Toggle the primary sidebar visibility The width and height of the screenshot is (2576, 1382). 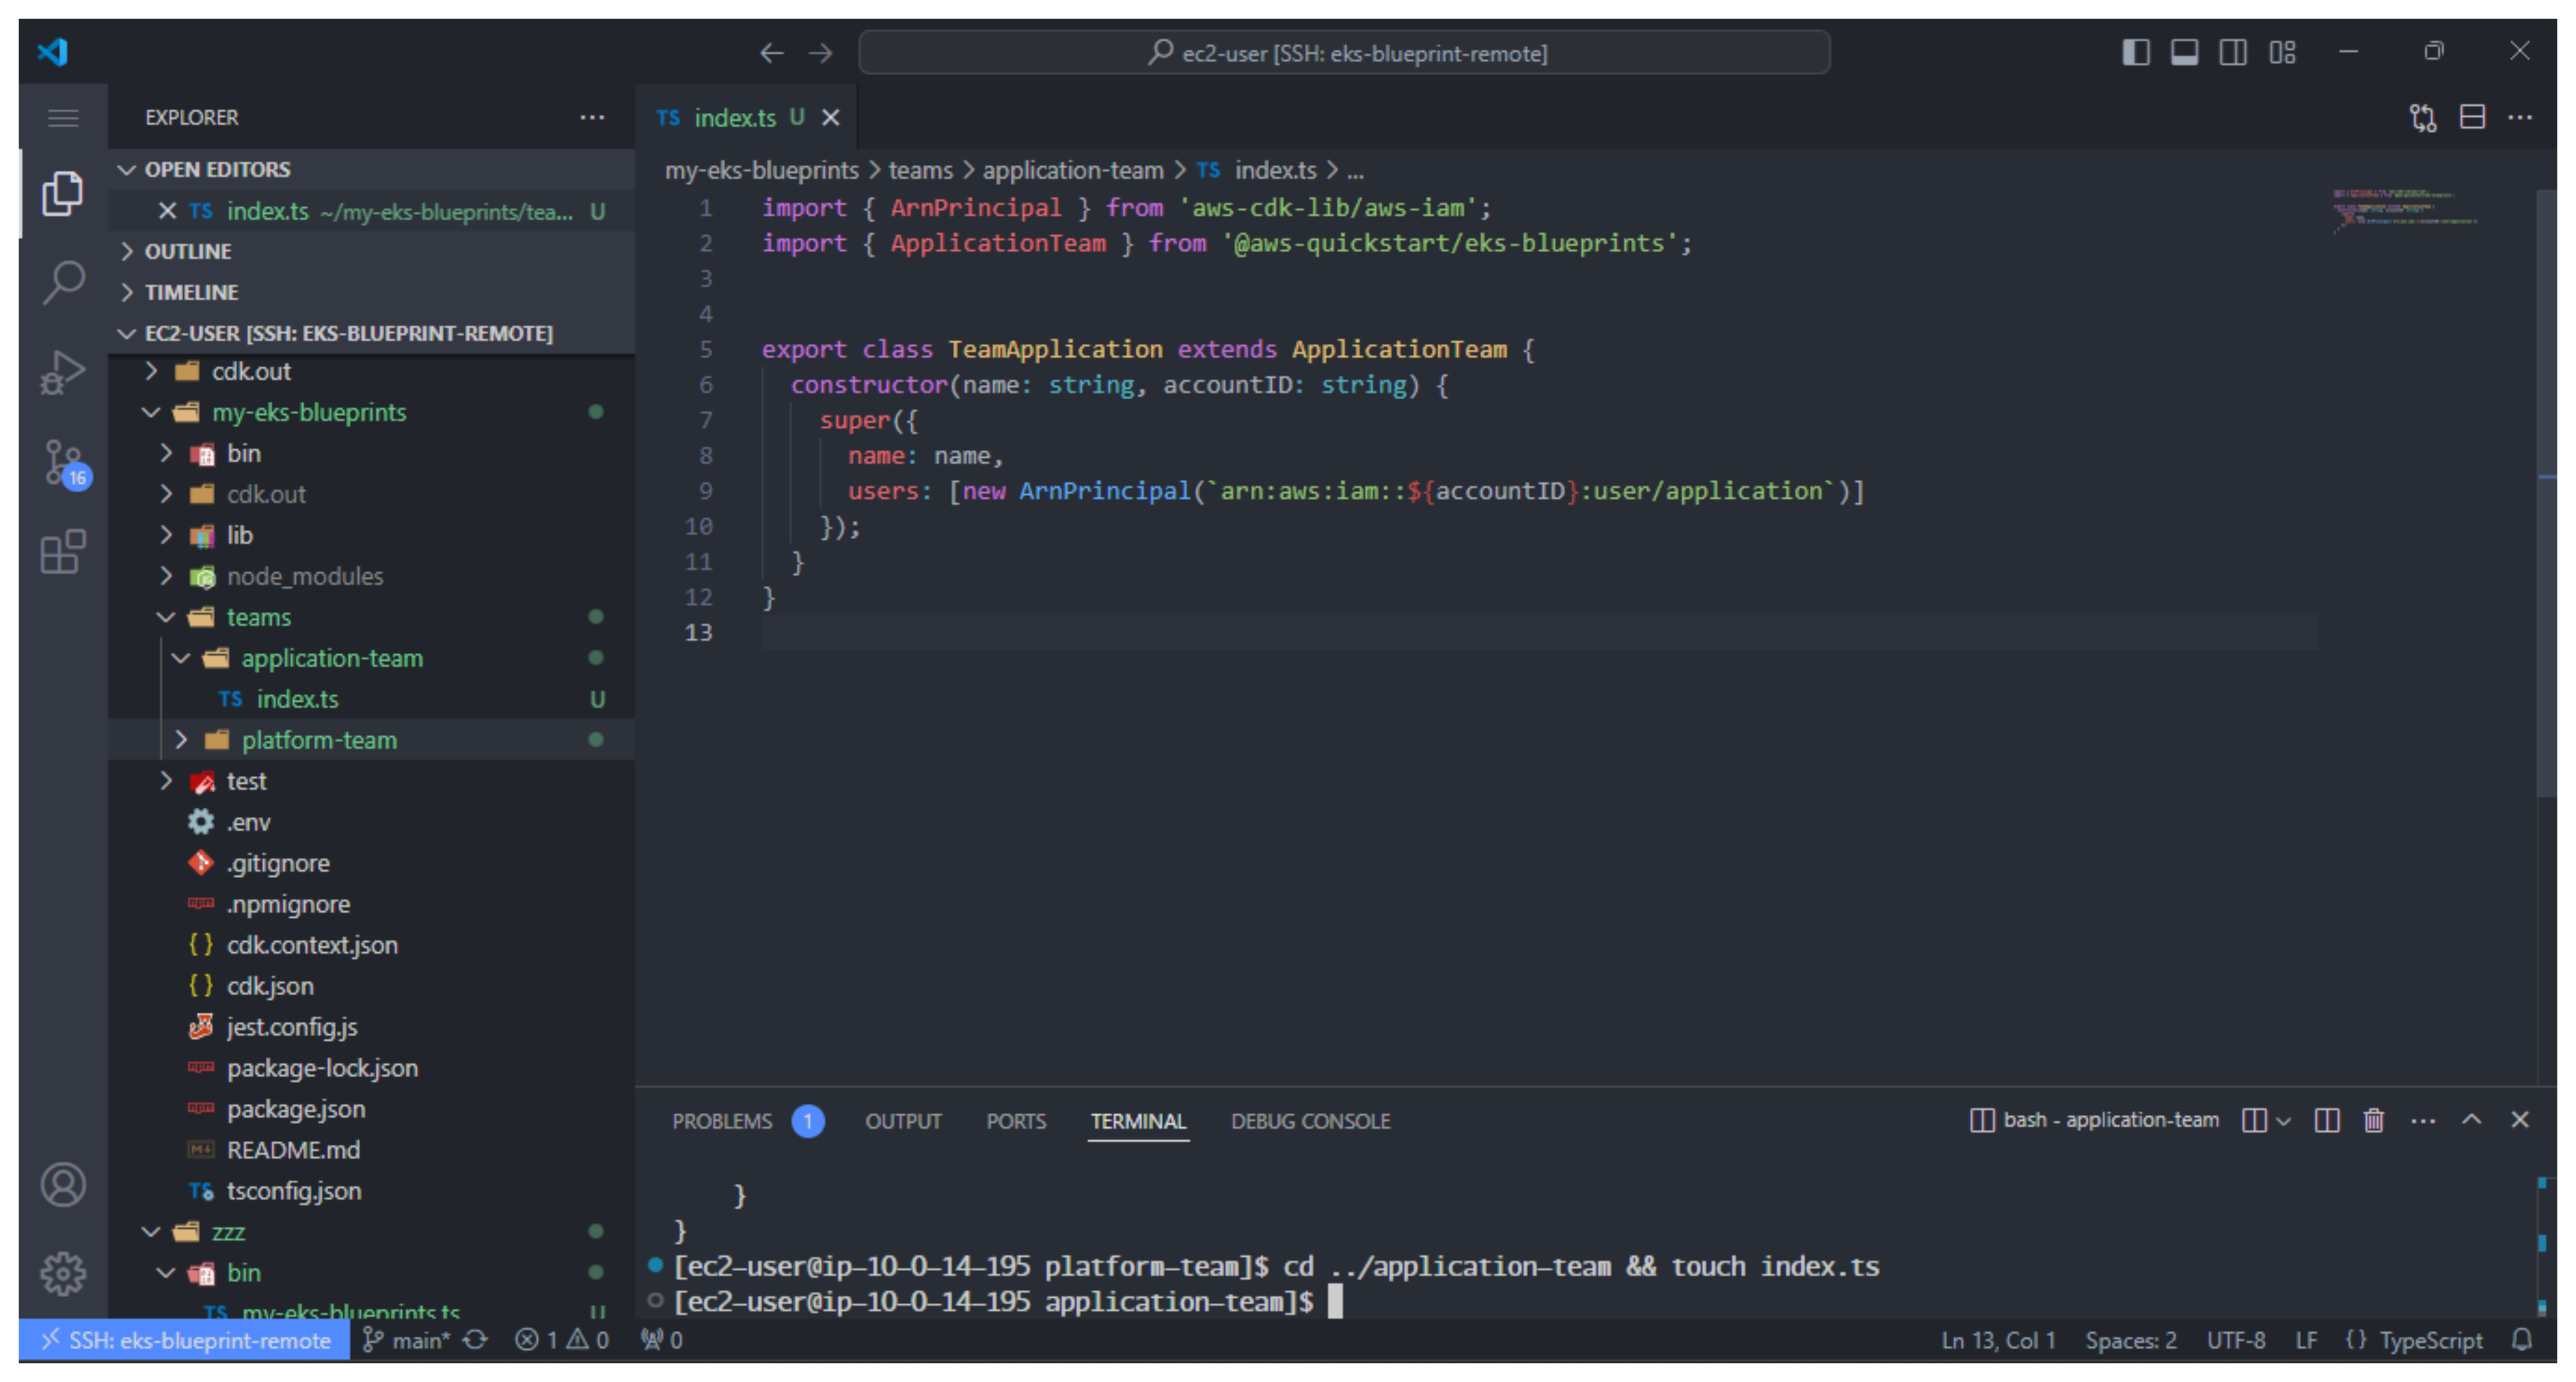pos(2136,52)
